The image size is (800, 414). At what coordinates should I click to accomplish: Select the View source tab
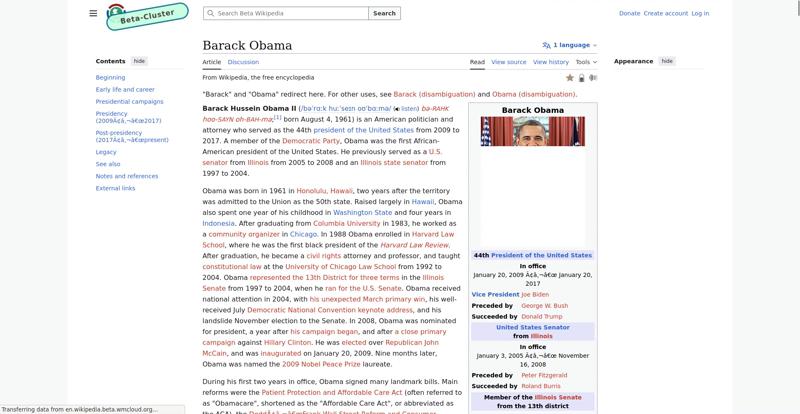click(x=508, y=62)
